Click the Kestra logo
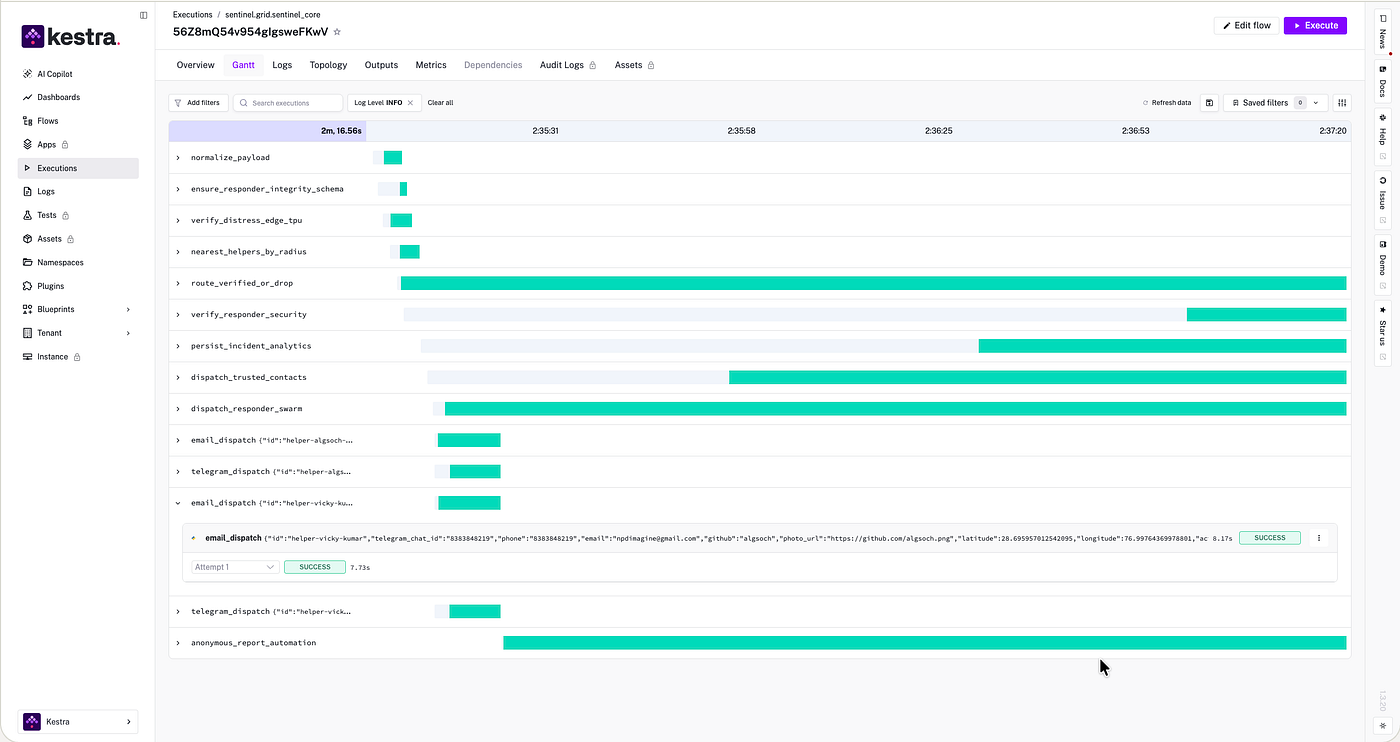The width and height of the screenshot is (1400, 742). point(70,37)
